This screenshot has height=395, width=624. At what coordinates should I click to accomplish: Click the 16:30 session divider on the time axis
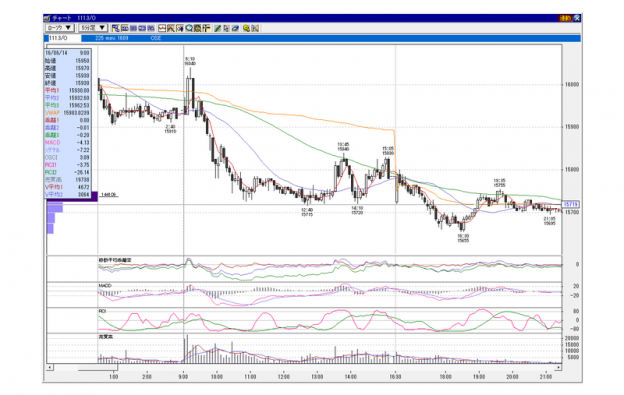coord(395,376)
